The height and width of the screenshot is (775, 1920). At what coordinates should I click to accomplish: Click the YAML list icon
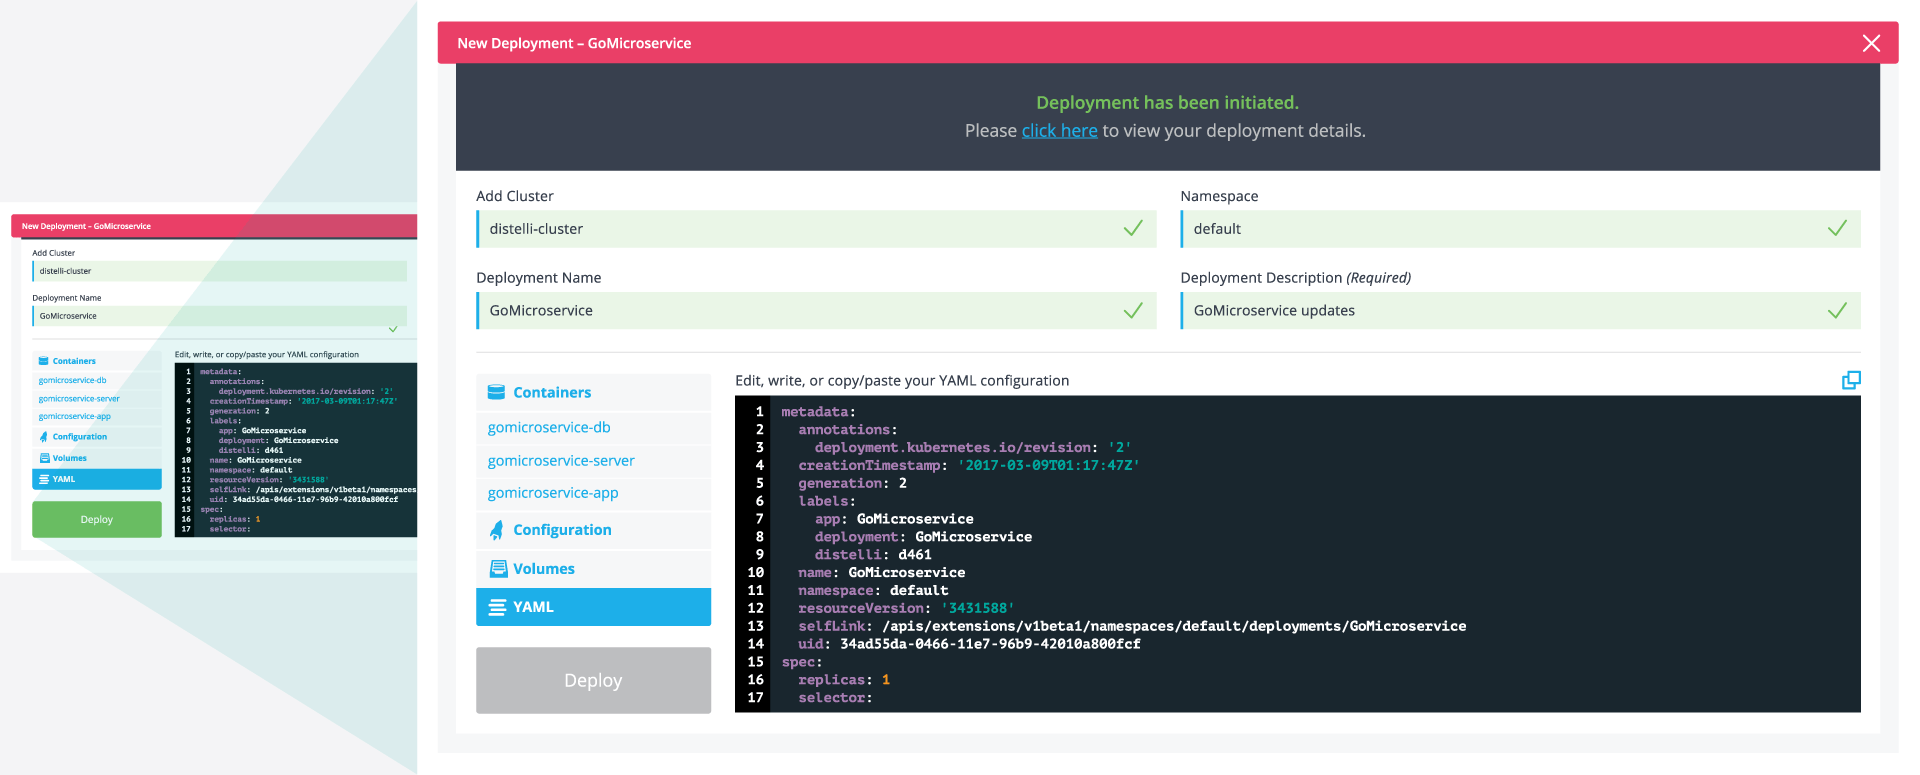tap(497, 607)
